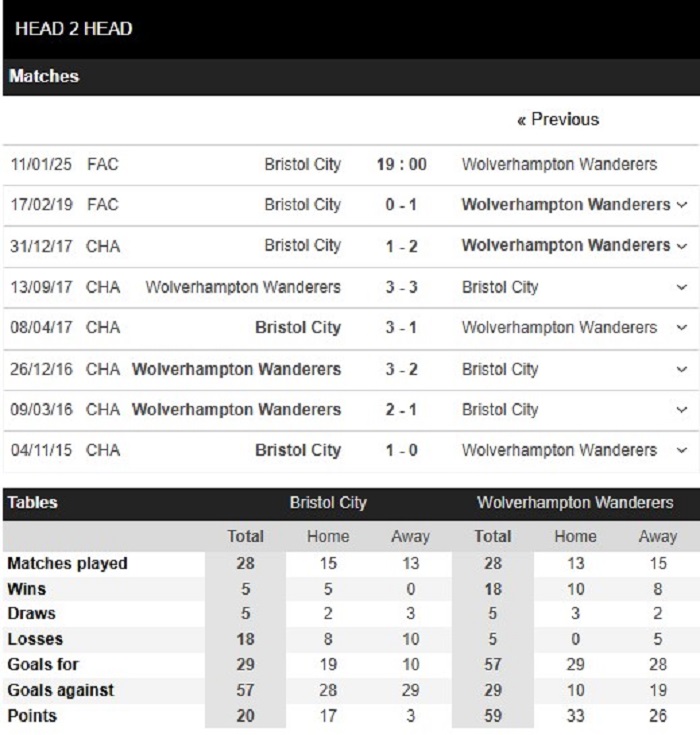Expand the 08/04/17 match chevron
Screen dimensions: 700x735
click(682, 327)
